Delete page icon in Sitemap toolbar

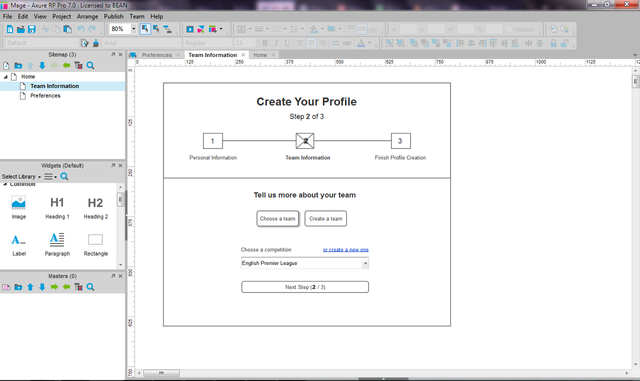pyautogui.click(x=78, y=65)
